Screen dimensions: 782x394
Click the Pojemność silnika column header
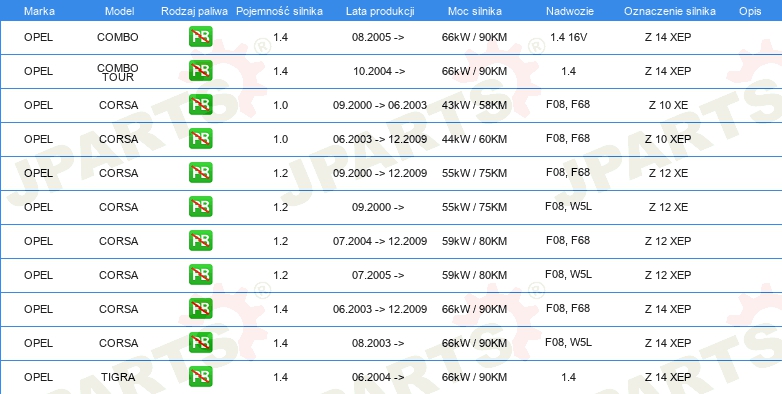279,11
